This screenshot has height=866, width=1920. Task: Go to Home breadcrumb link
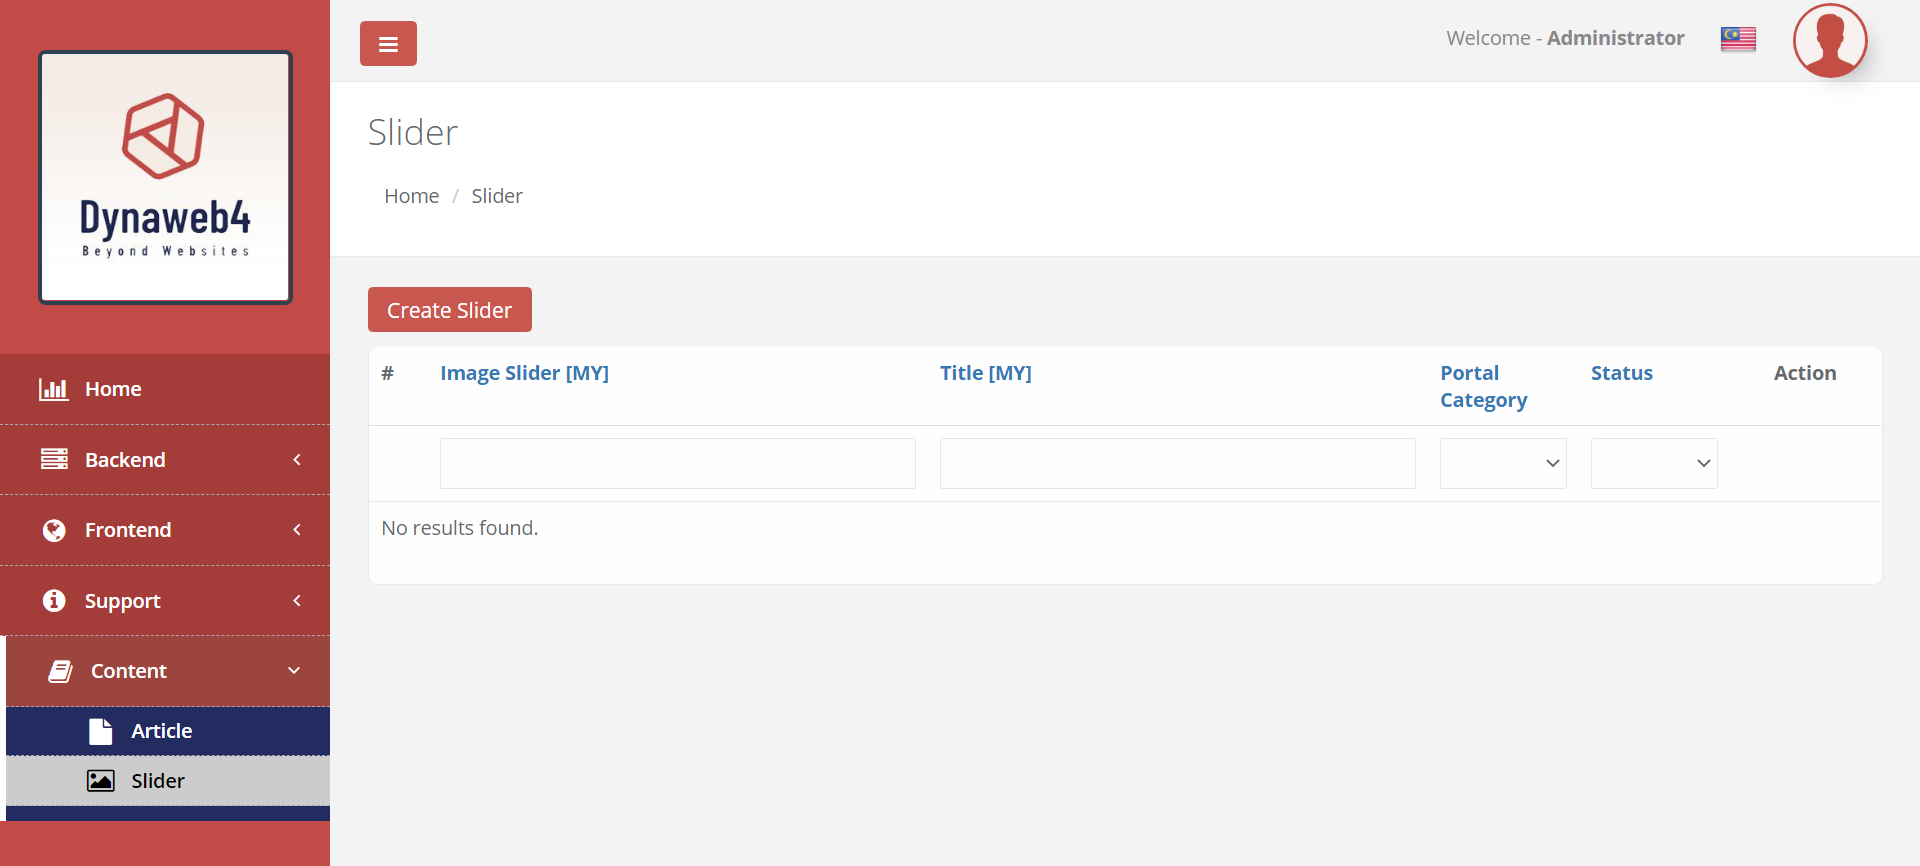411,196
